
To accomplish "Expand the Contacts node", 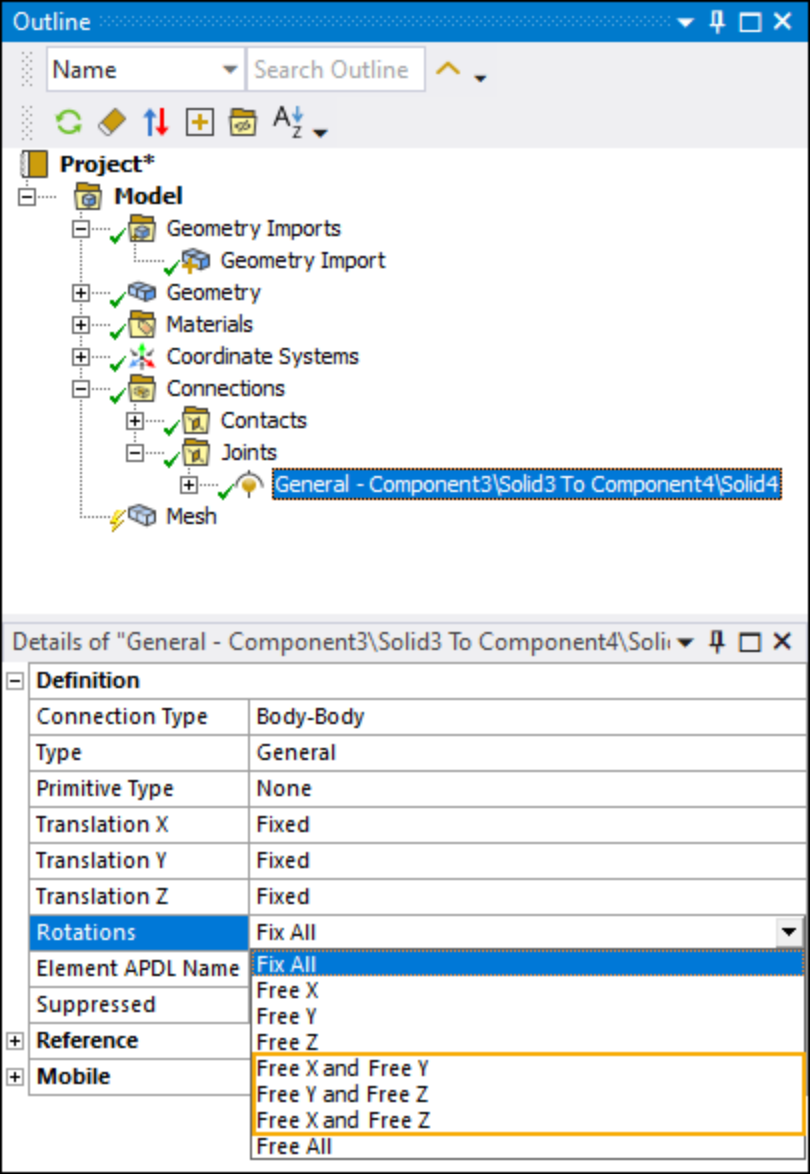I will click(x=135, y=421).
